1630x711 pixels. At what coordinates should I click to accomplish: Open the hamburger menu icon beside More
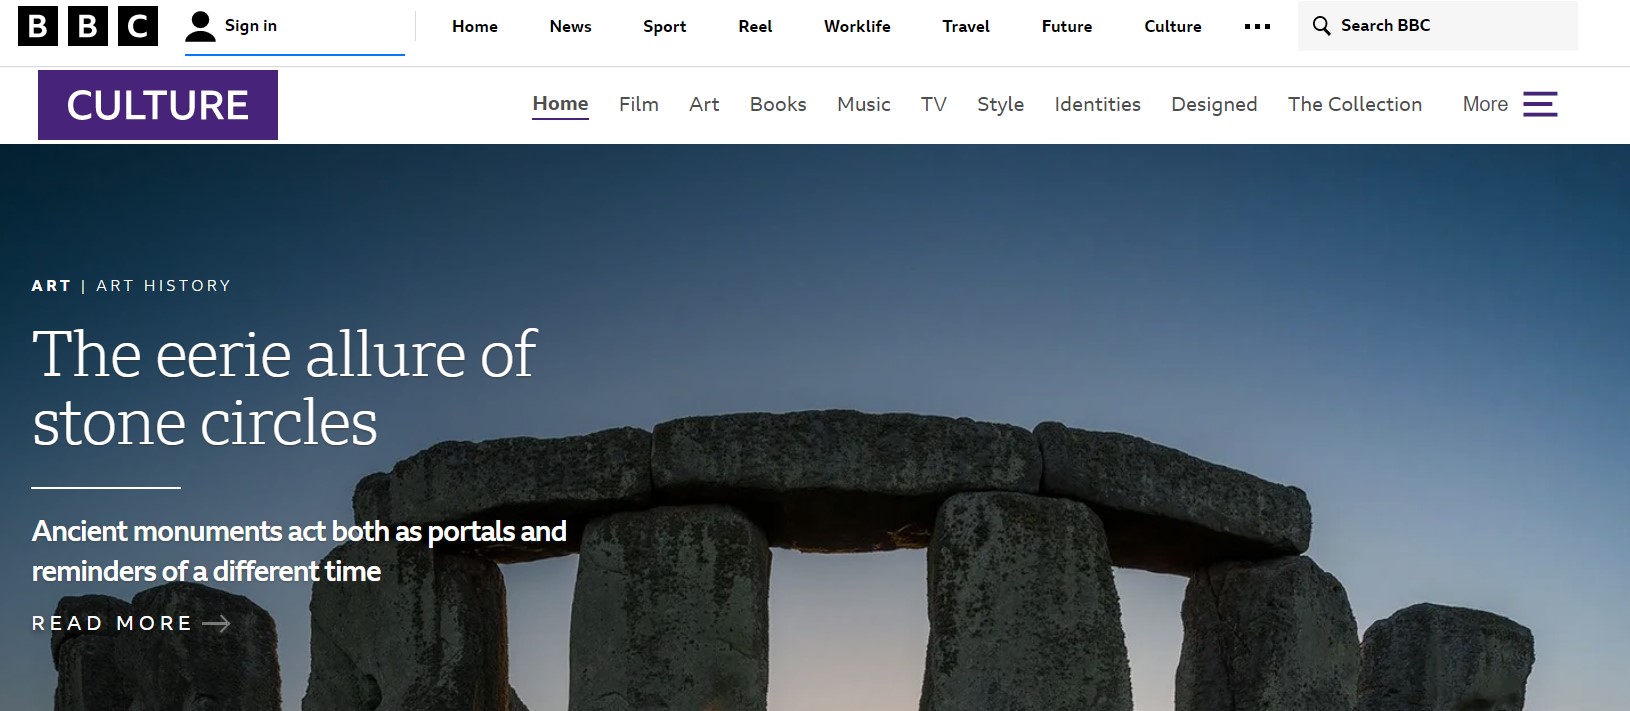click(x=1540, y=104)
